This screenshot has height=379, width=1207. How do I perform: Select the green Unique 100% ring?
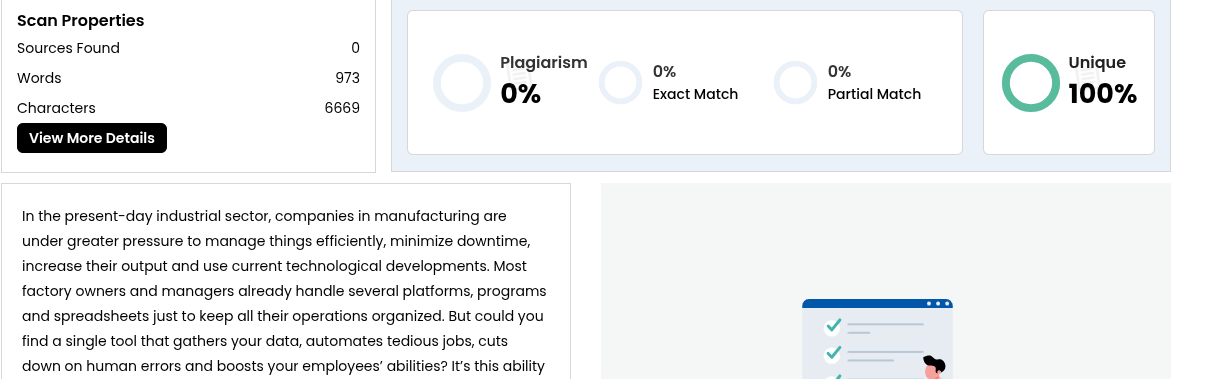pyautogui.click(x=1030, y=83)
